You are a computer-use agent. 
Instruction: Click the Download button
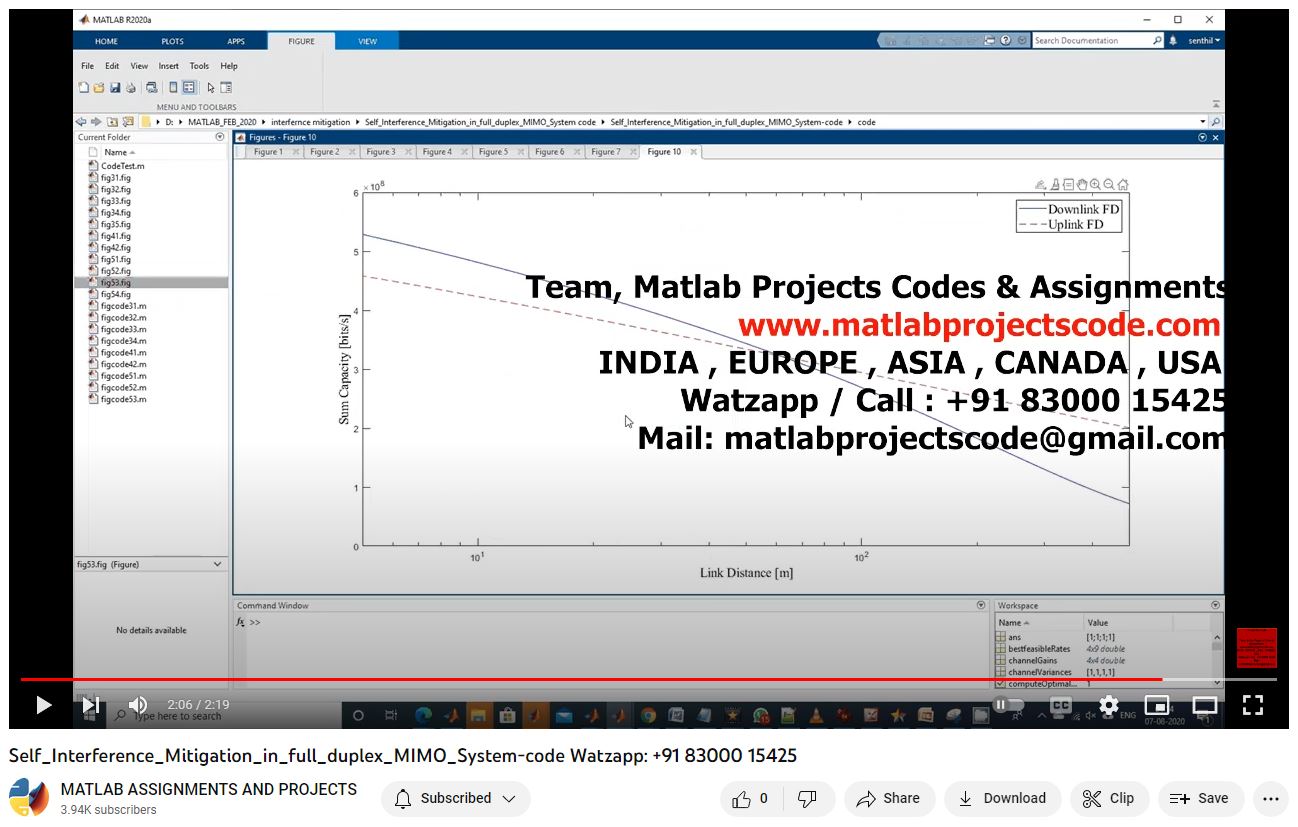(x=1002, y=798)
